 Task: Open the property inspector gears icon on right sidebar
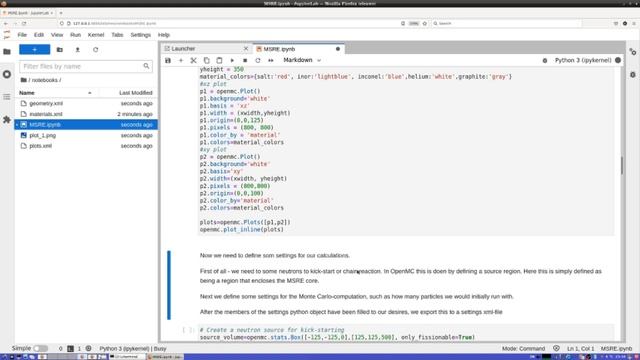(633, 52)
